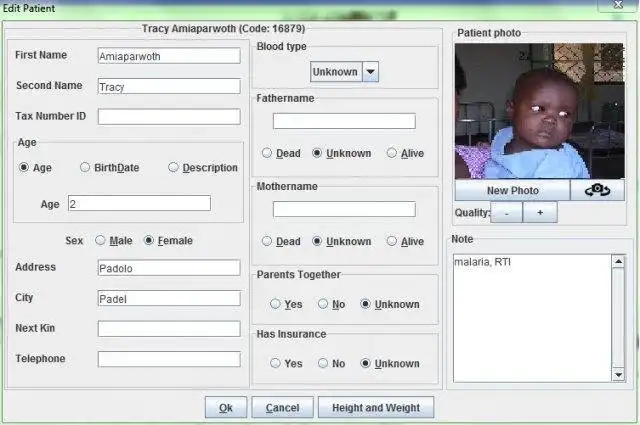Select No for Has Insurance
640x425 pixels.
tap(323, 363)
